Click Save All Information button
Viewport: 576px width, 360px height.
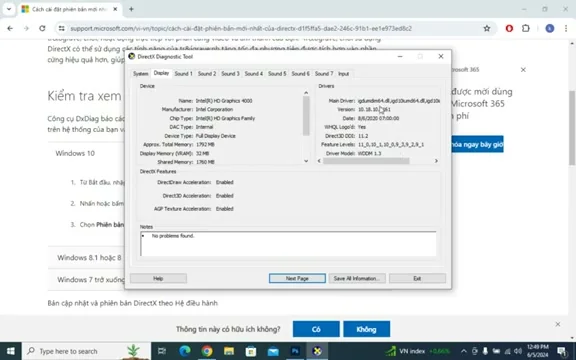[357, 278]
